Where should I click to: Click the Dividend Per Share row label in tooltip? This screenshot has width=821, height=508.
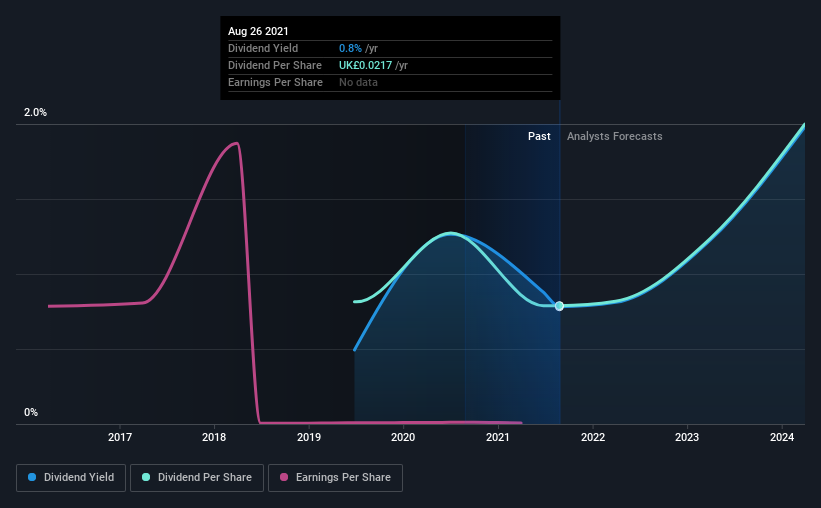(275, 65)
